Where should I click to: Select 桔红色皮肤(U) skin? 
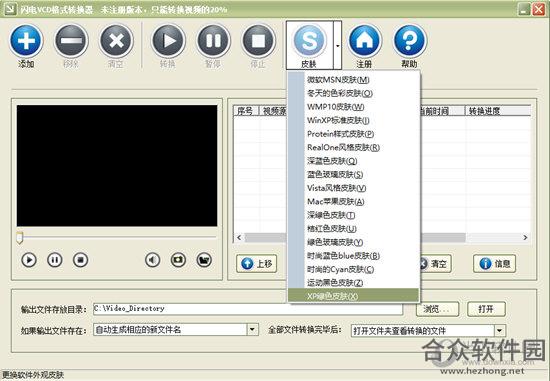[354, 228]
